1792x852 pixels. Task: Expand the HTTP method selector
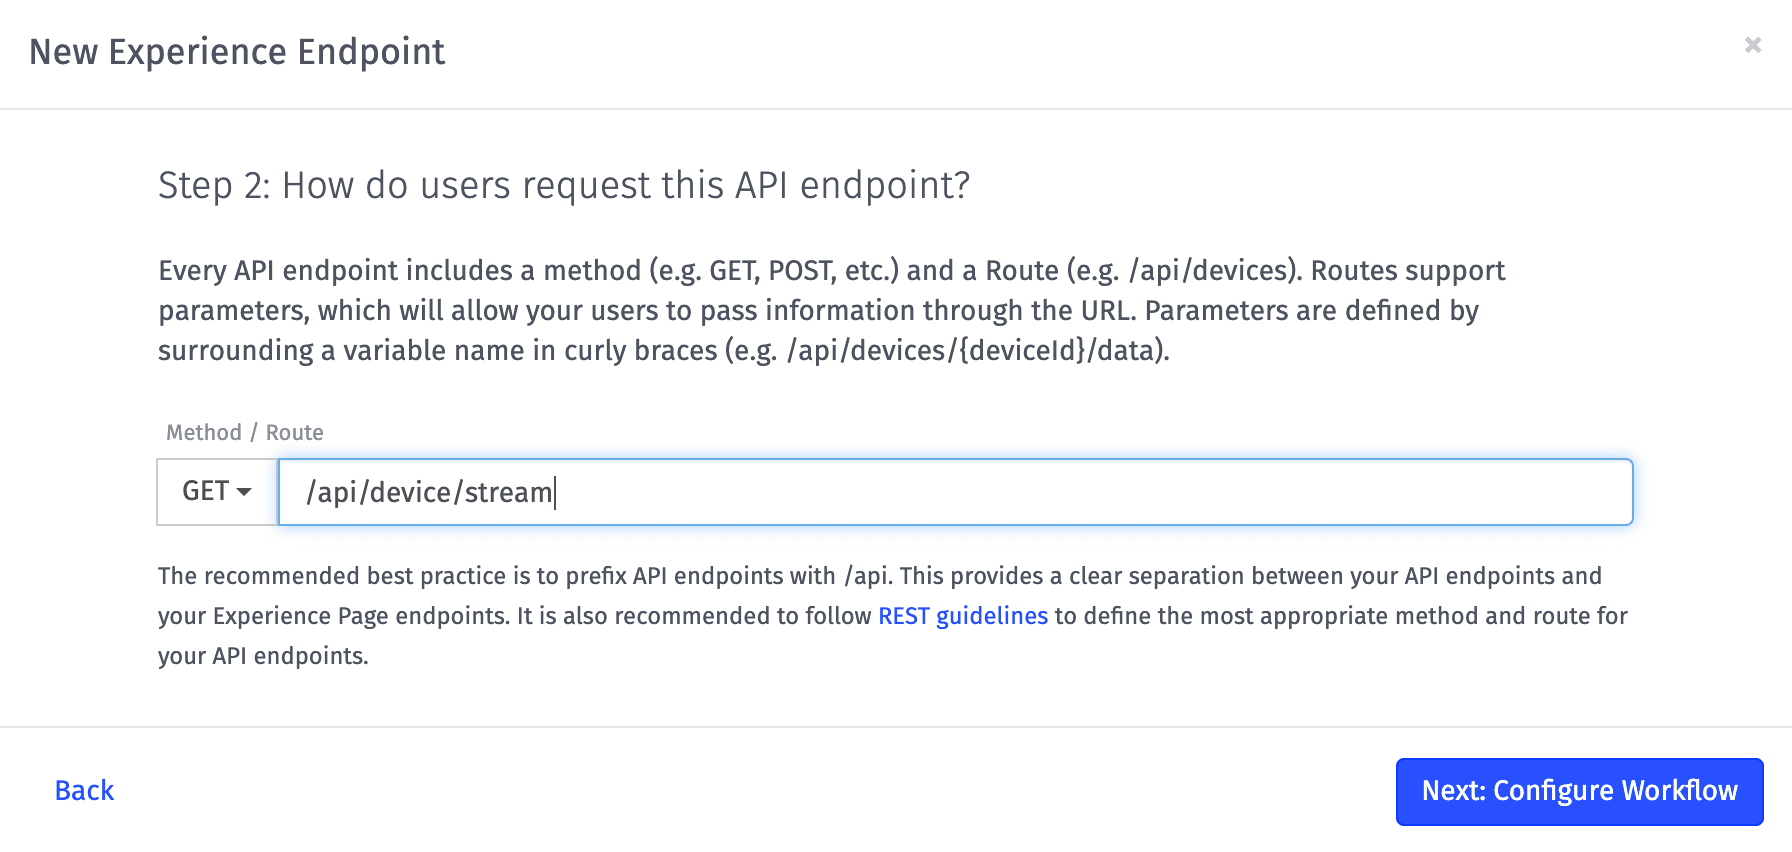217,492
